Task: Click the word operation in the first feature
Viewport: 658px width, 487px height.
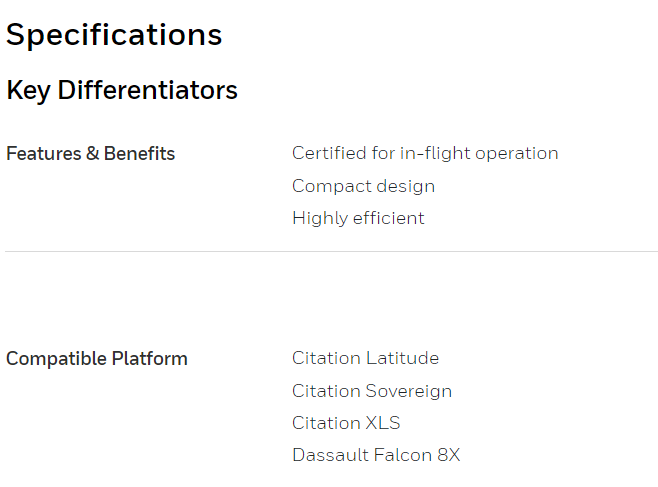Action: click(x=517, y=154)
